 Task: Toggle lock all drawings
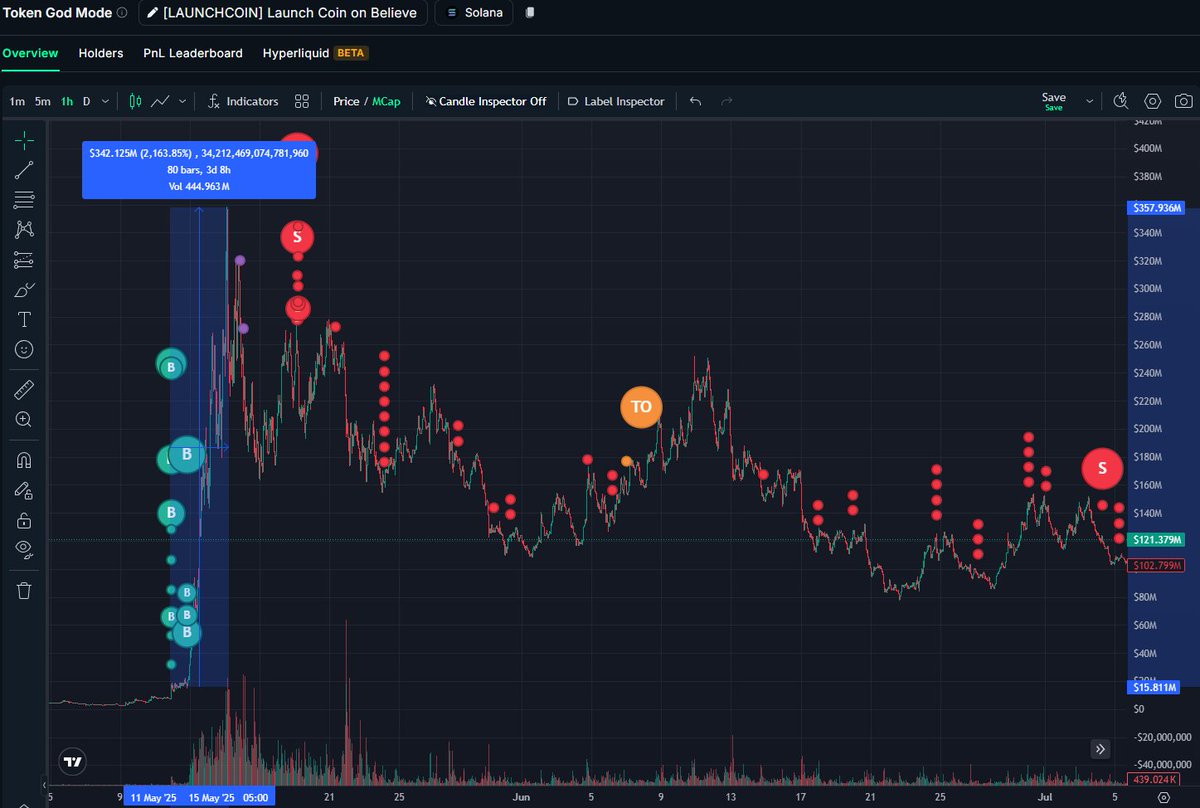click(x=24, y=520)
